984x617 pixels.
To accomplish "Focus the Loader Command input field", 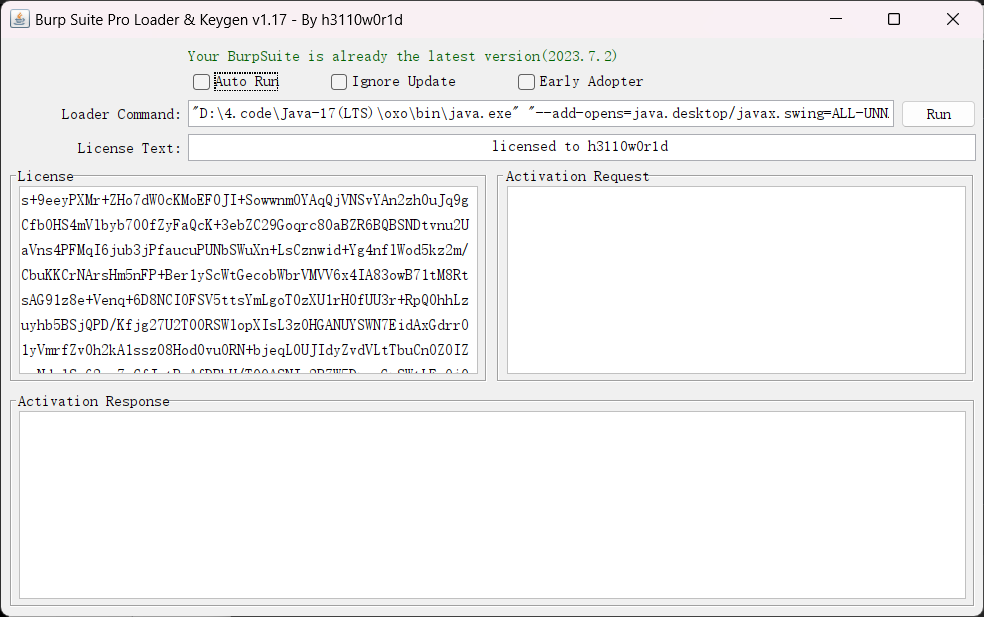I will coord(540,114).
